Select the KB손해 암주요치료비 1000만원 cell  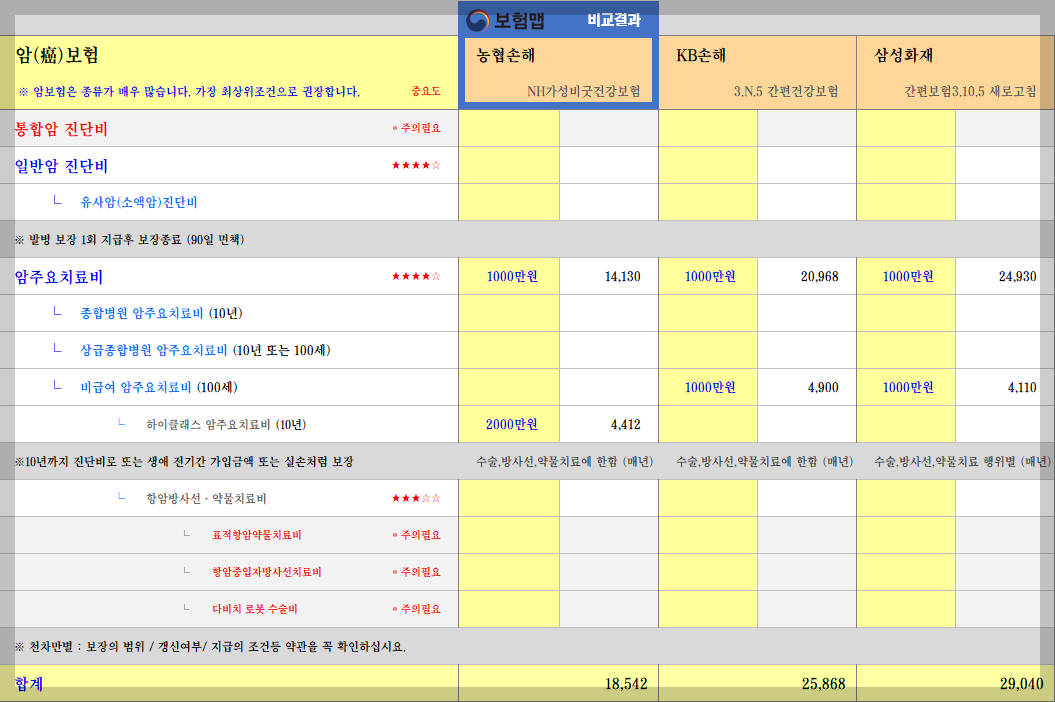(x=708, y=276)
